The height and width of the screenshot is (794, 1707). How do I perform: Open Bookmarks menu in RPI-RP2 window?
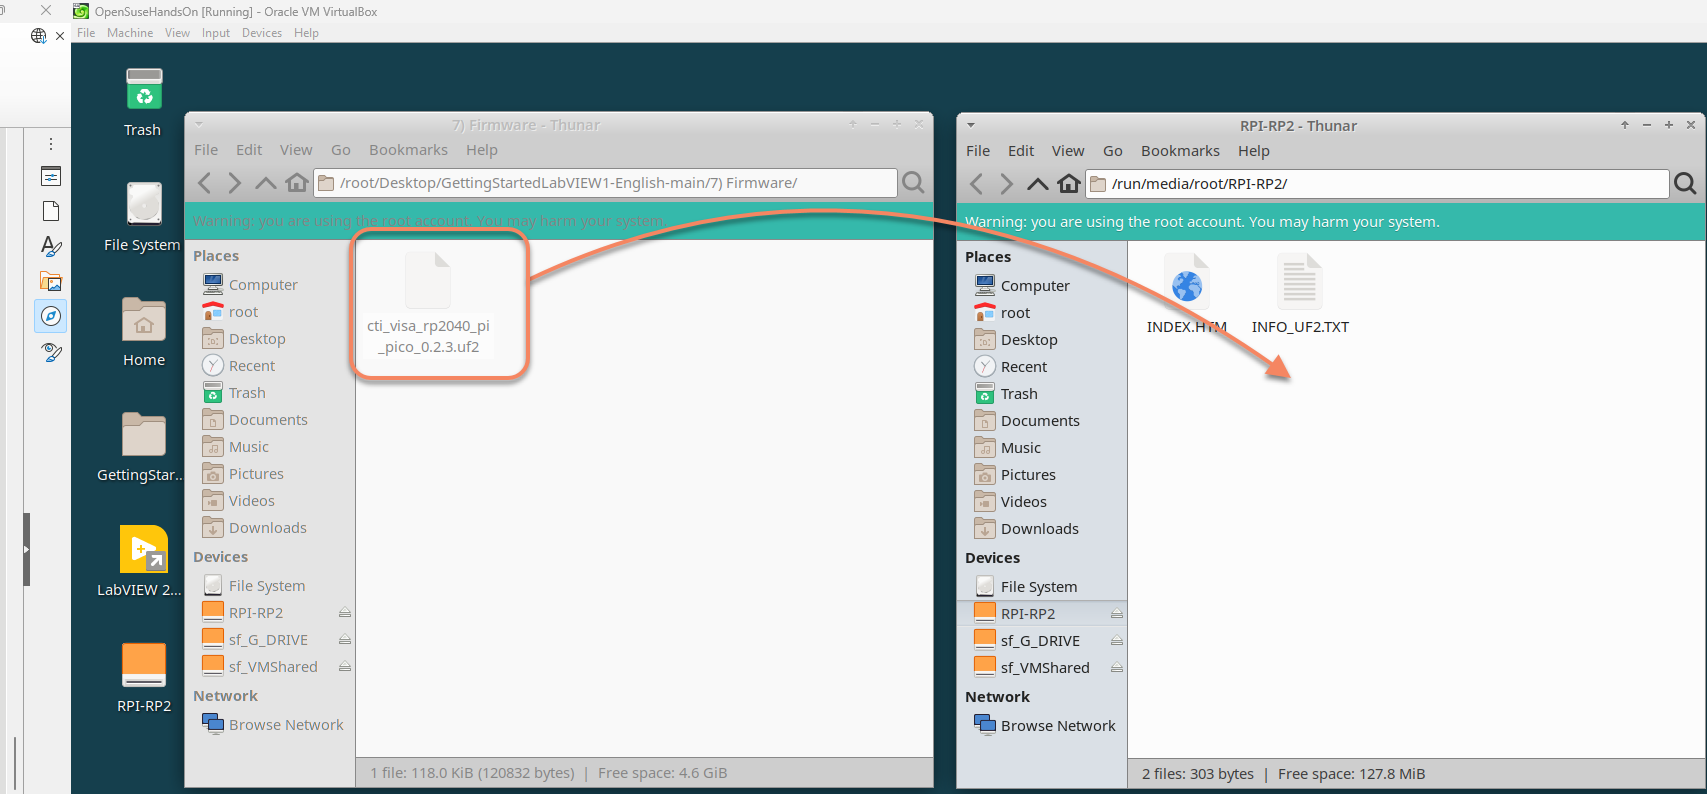[x=1180, y=151]
